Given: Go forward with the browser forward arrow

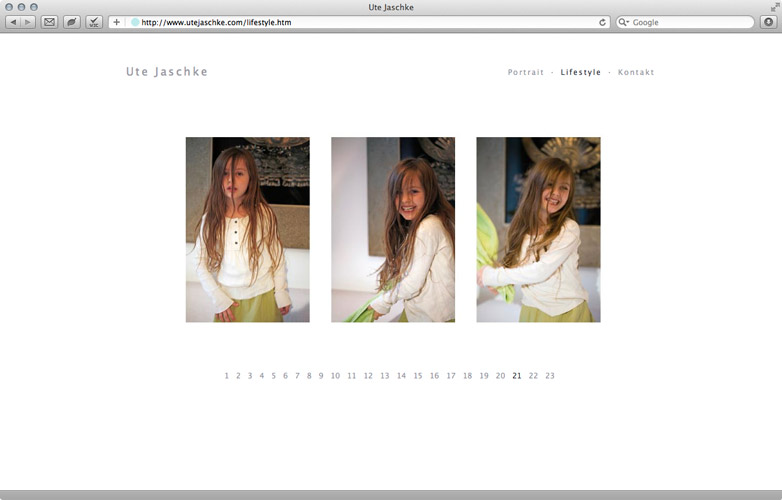Looking at the screenshot, I should click(x=28, y=22).
